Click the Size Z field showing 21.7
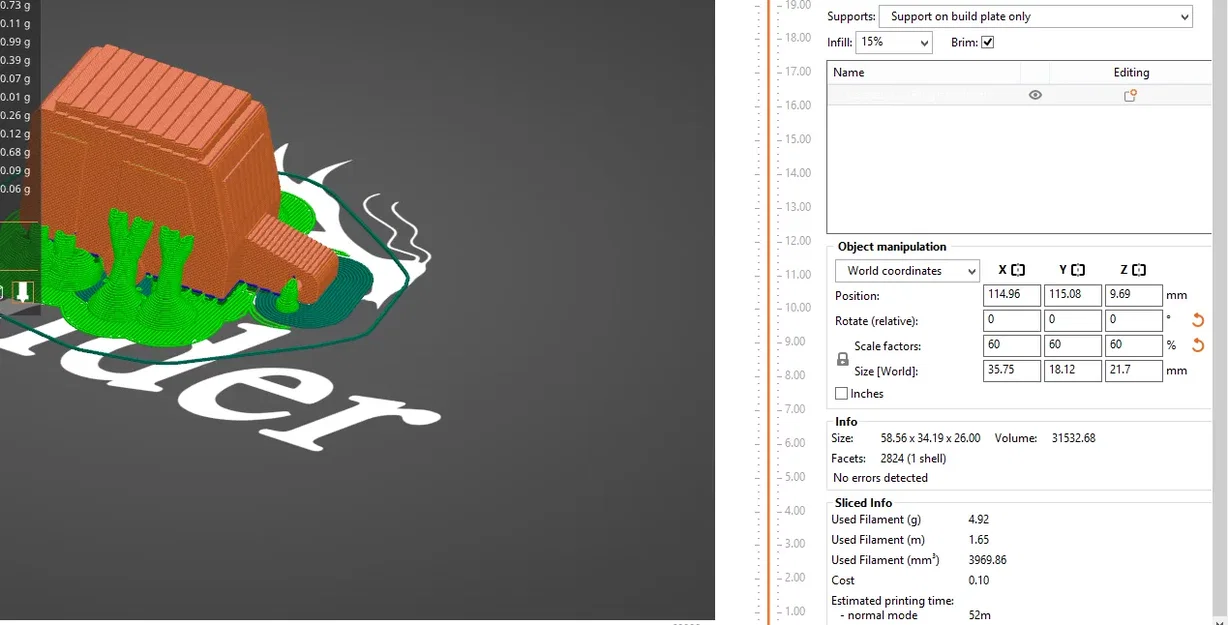Screen dimensions: 1228x625 pos(1133,371)
